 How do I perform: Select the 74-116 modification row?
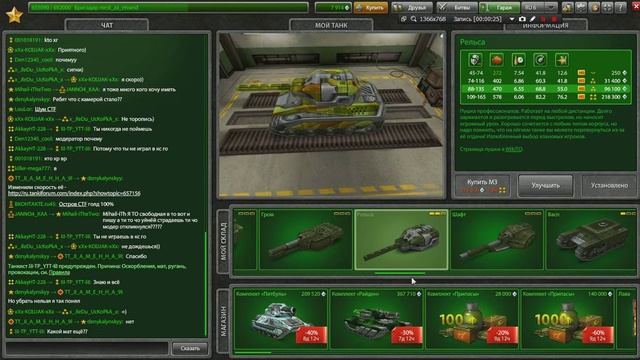coord(546,81)
